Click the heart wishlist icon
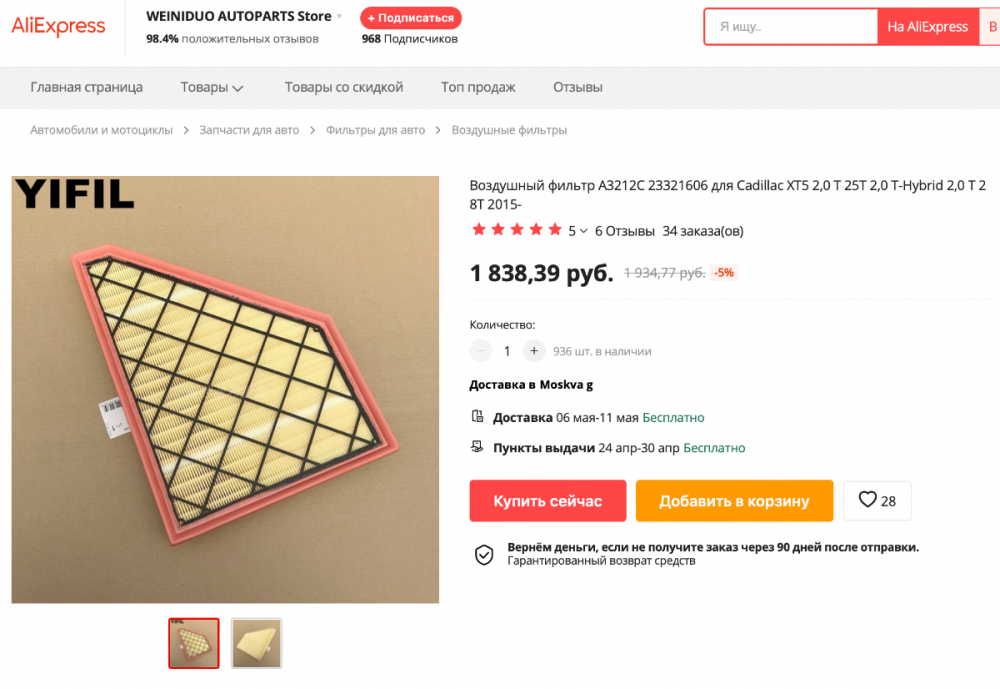Image resolution: width=1000 pixels, height=689 pixels. tap(867, 500)
